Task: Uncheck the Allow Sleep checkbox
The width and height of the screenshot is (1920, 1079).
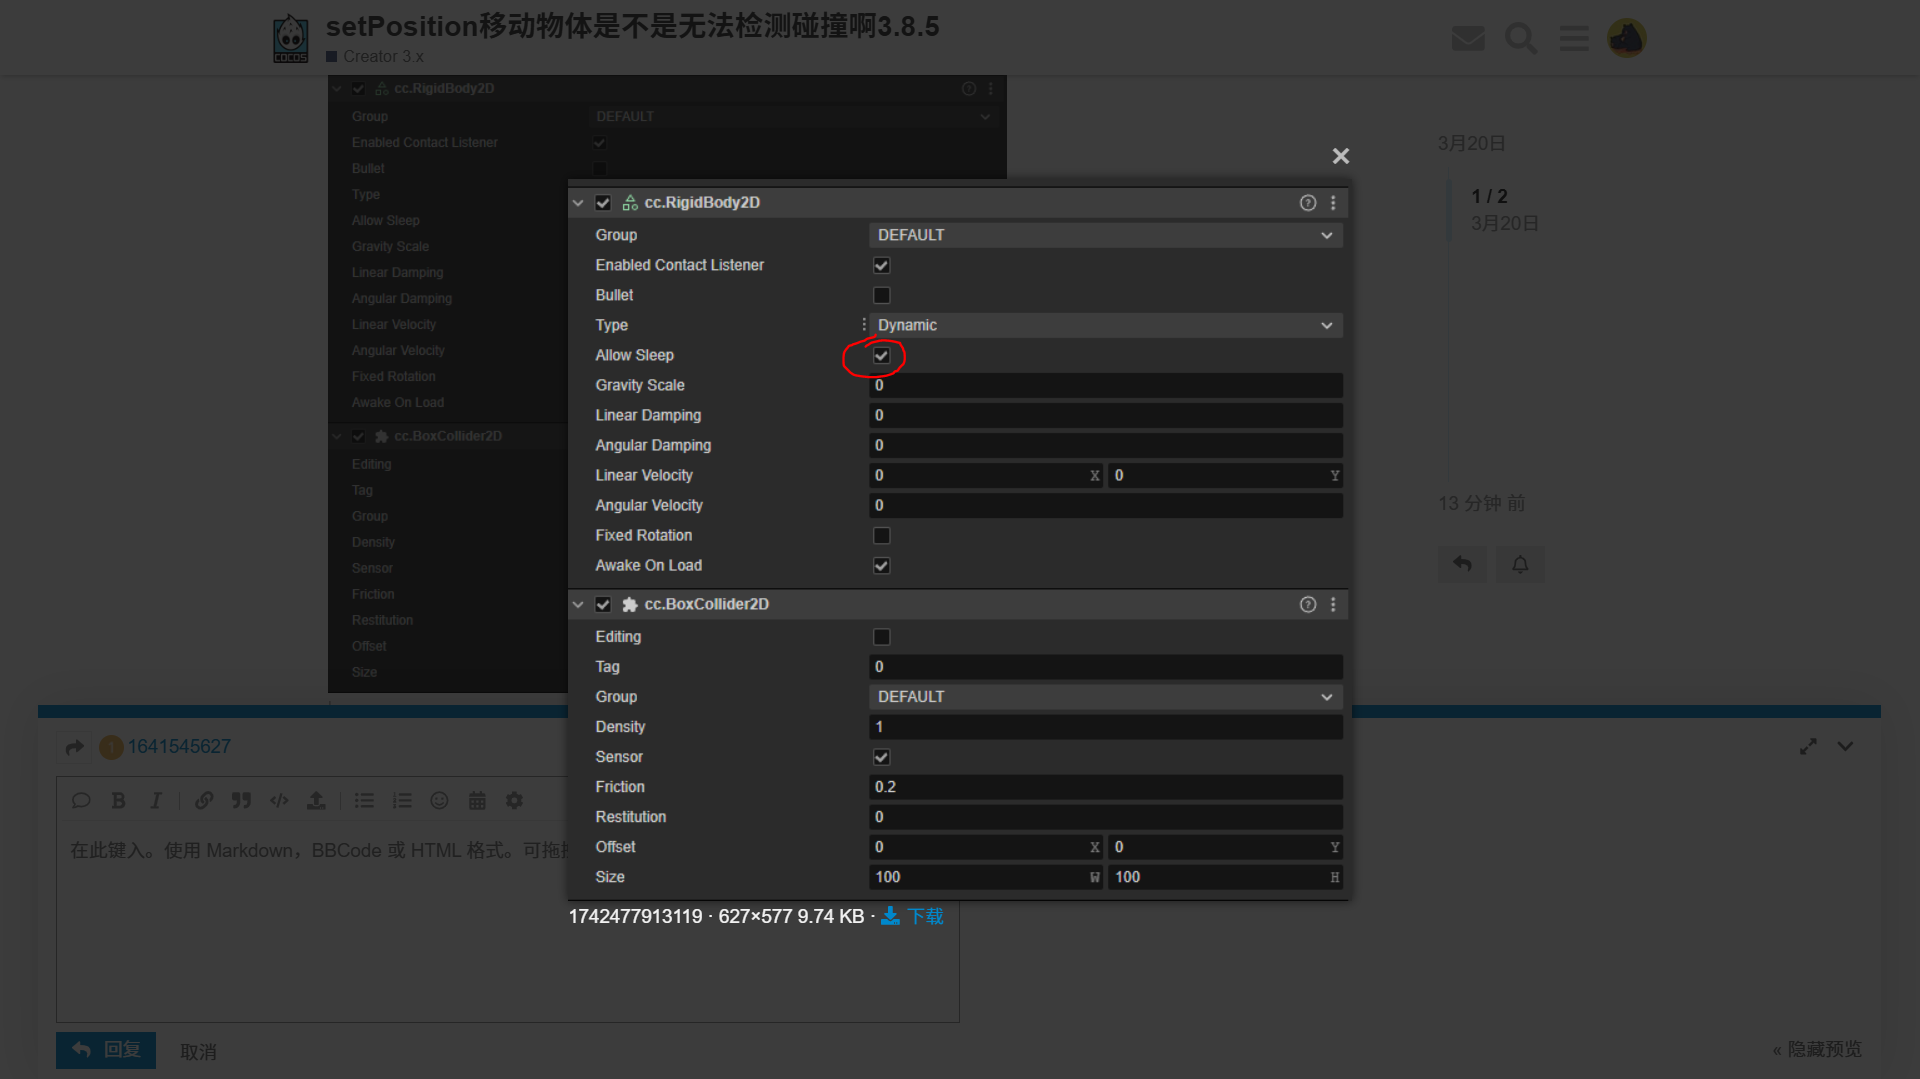Action: [881, 355]
